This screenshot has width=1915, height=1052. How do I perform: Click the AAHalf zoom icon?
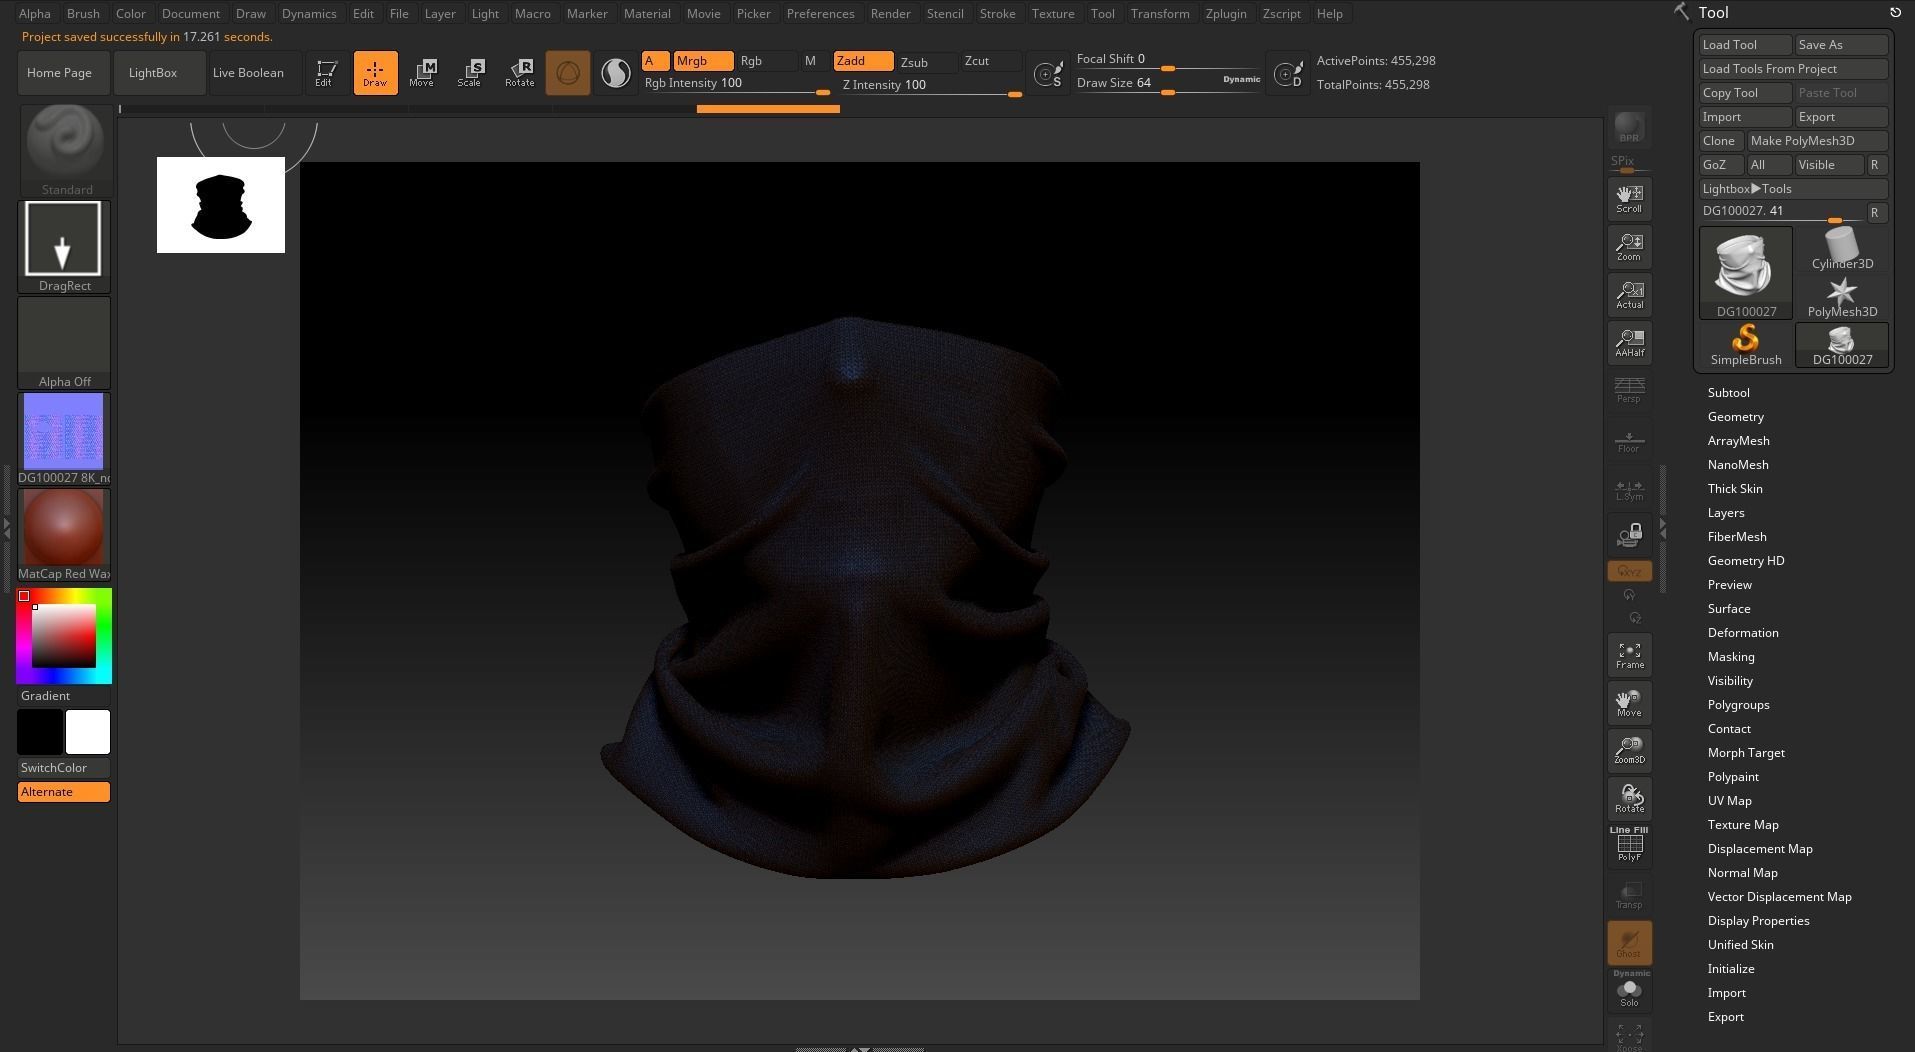(1629, 343)
